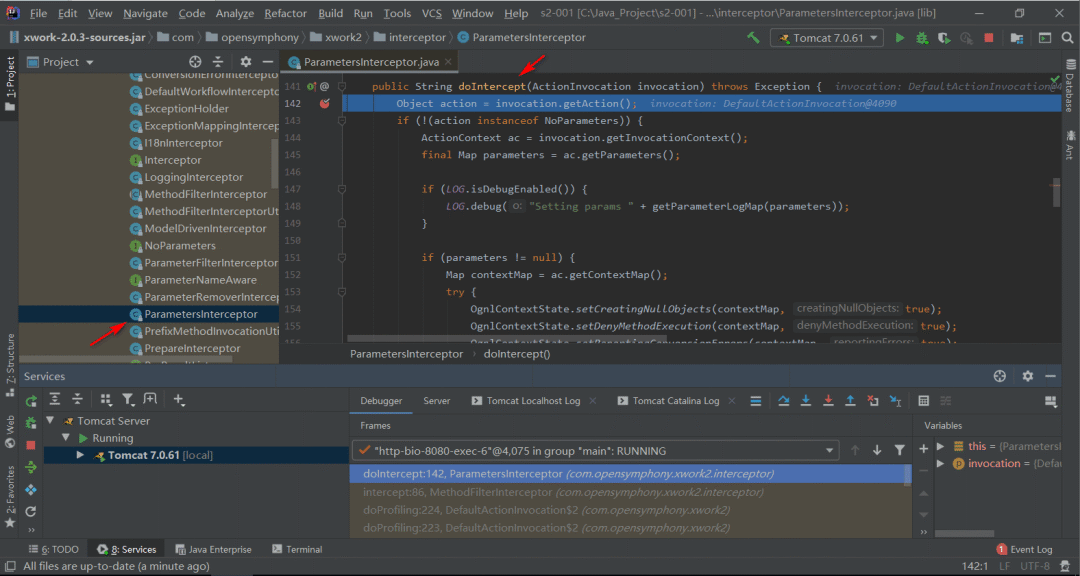Toggle breakpoint on line 142
This screenshot has height=576, width=1080.
click(x=324, y=103)
